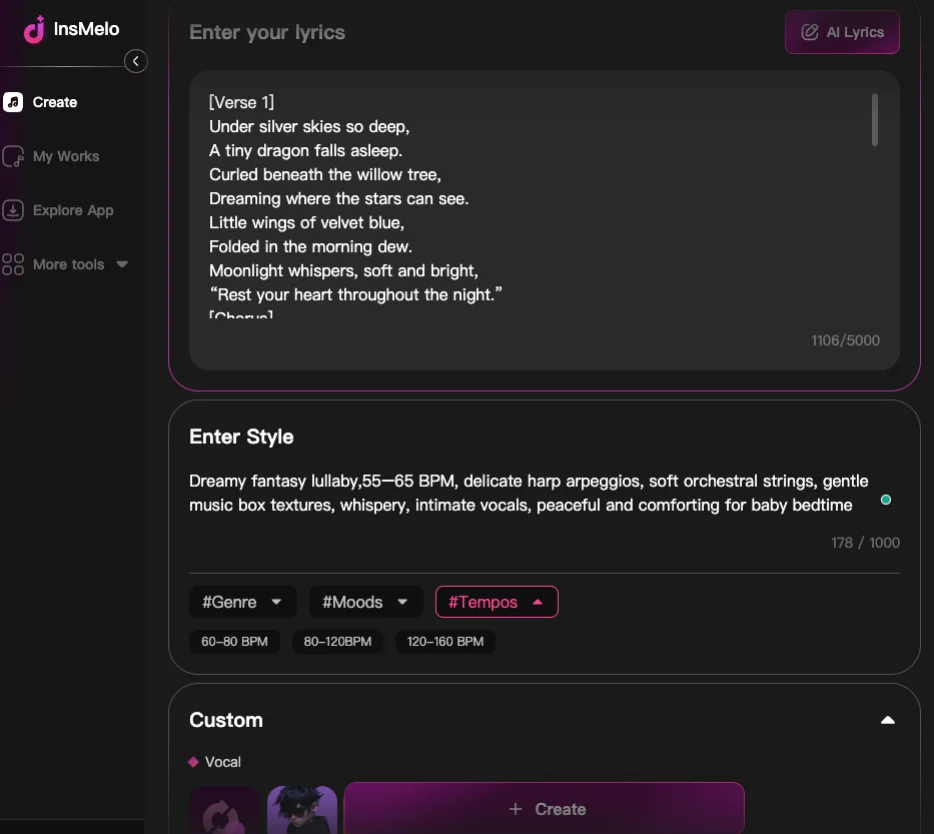This screenshot has height=834, width=934.
Task: Click the line 'Under silver skies so deep,'
Action: (x=309, y=127)
